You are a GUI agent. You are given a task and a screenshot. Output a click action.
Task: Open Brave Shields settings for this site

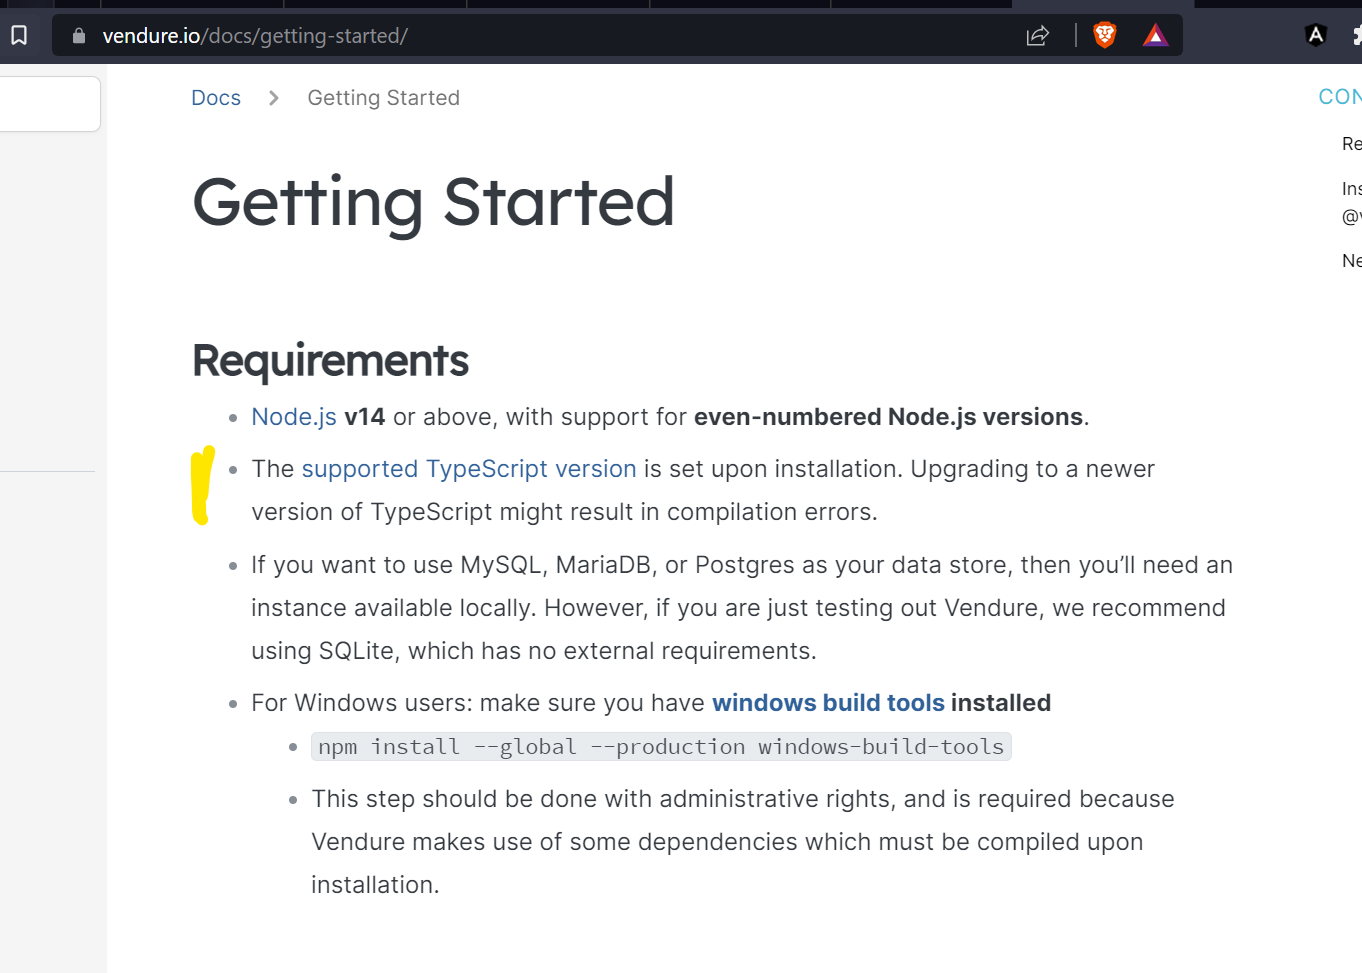[x=1104, y=35]
